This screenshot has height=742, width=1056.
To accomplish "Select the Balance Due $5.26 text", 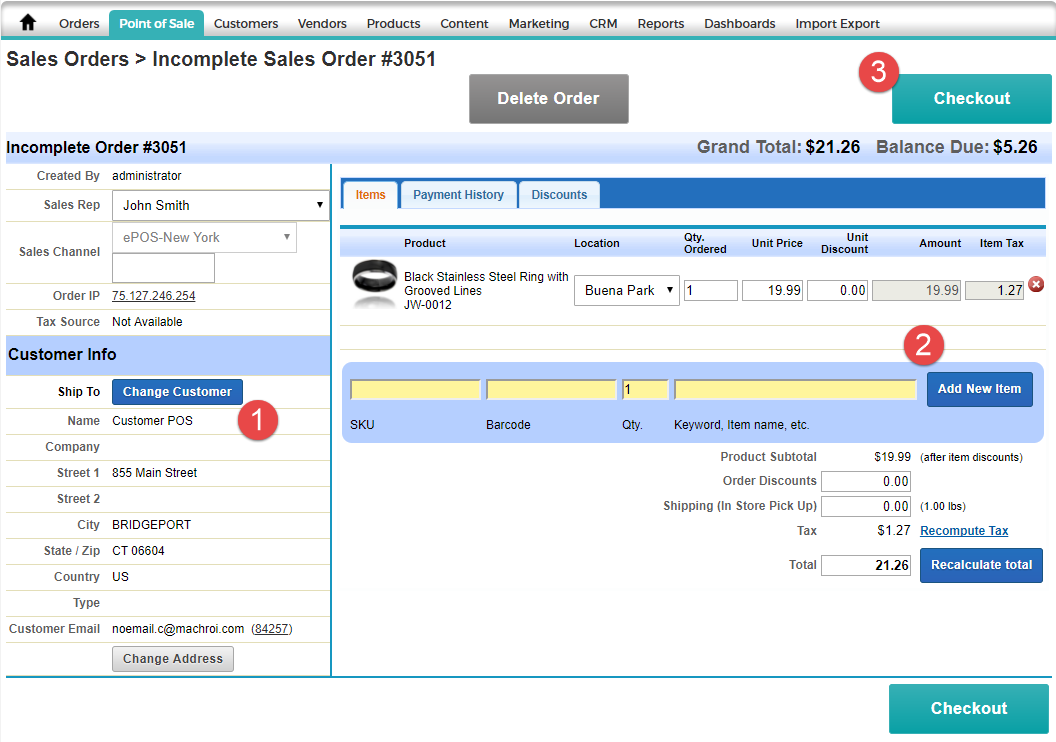I will [x=956, y=147].
